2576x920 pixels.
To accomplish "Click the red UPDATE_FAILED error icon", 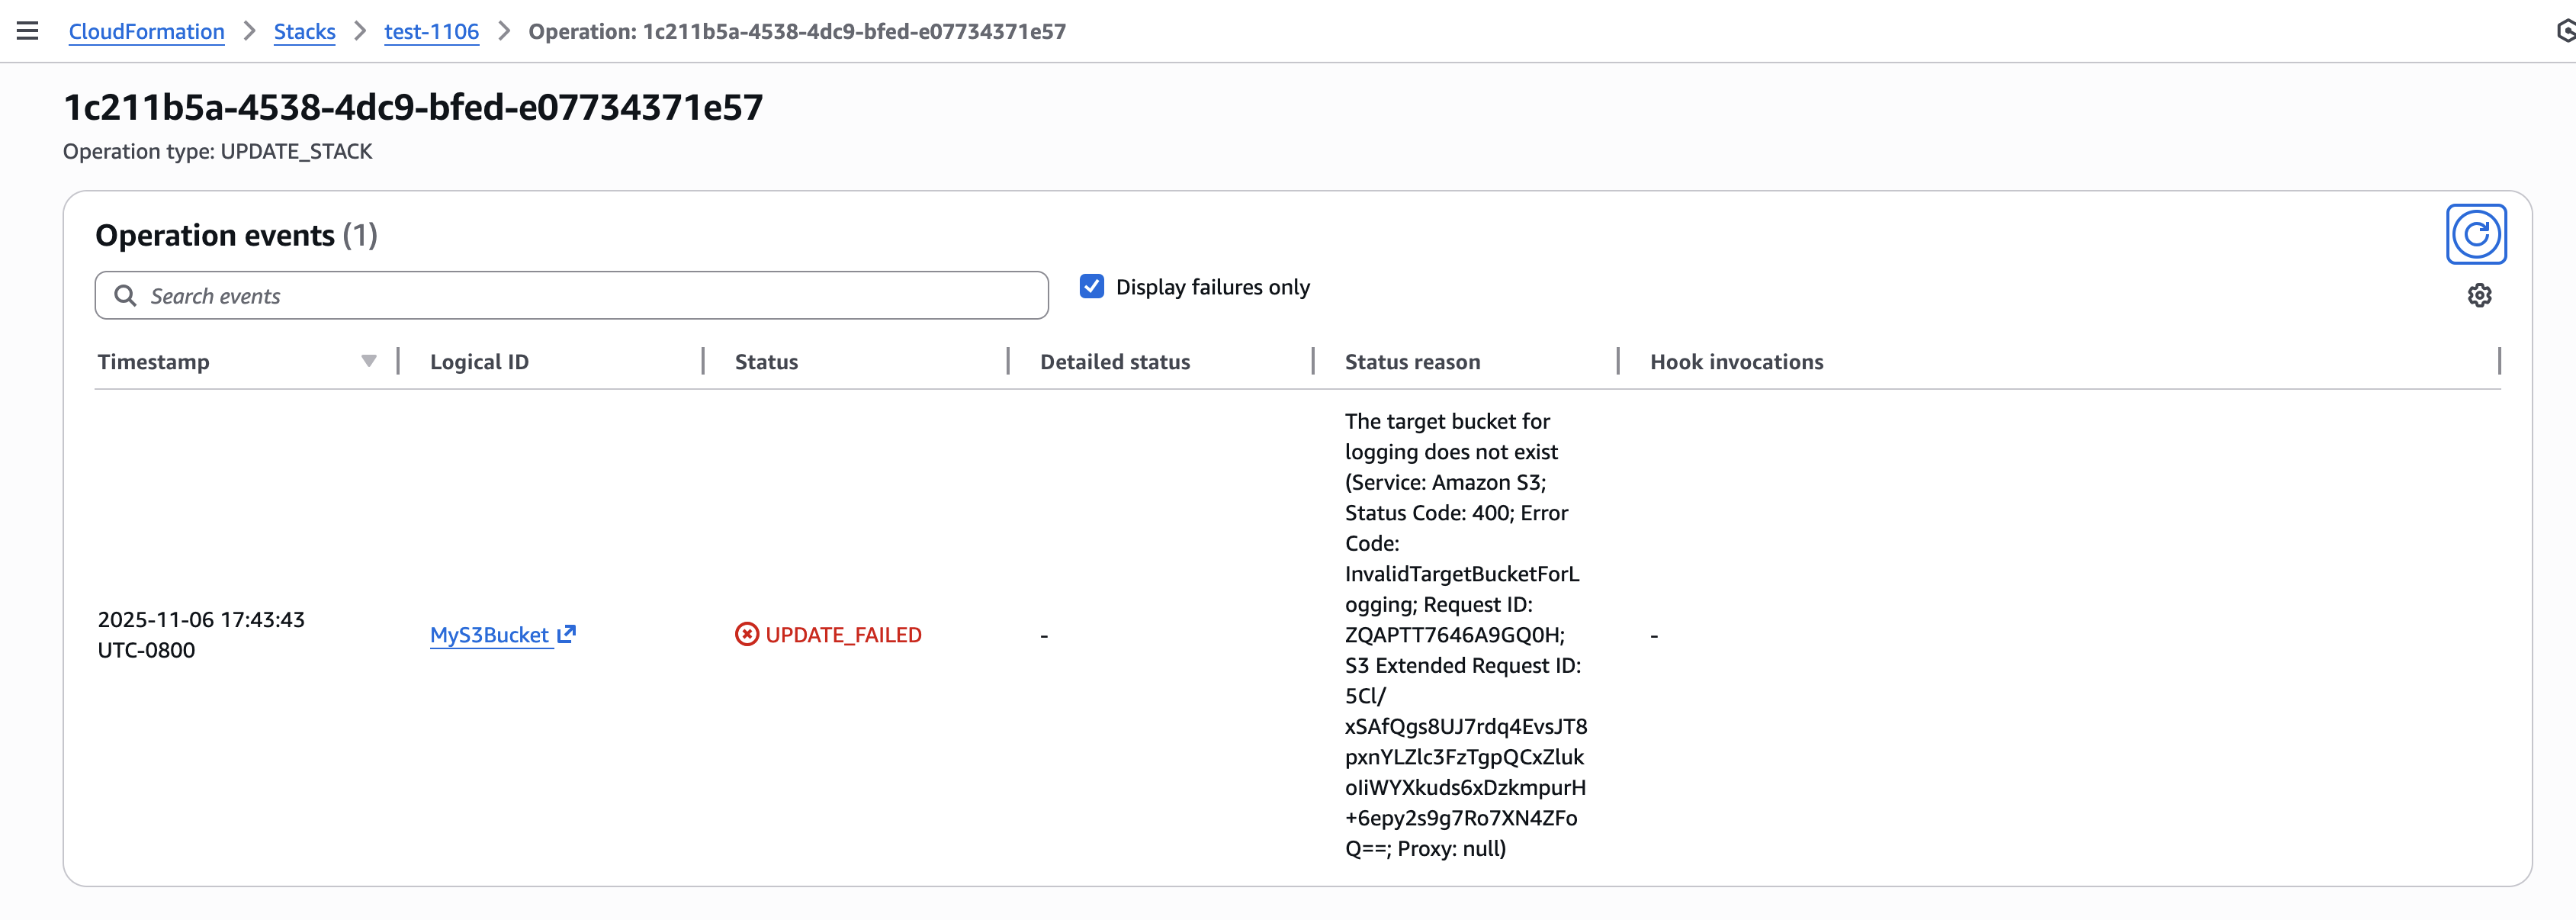I will click(746, 635).
